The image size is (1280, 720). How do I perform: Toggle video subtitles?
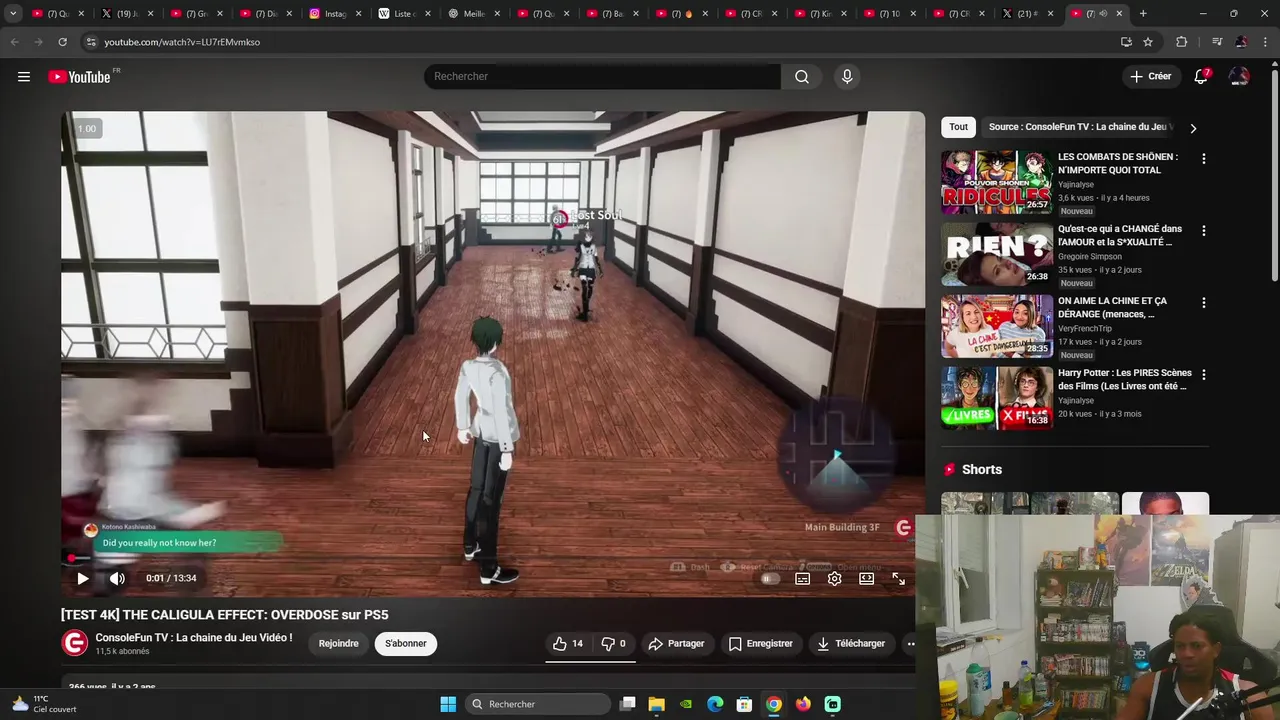click(802, 578)
